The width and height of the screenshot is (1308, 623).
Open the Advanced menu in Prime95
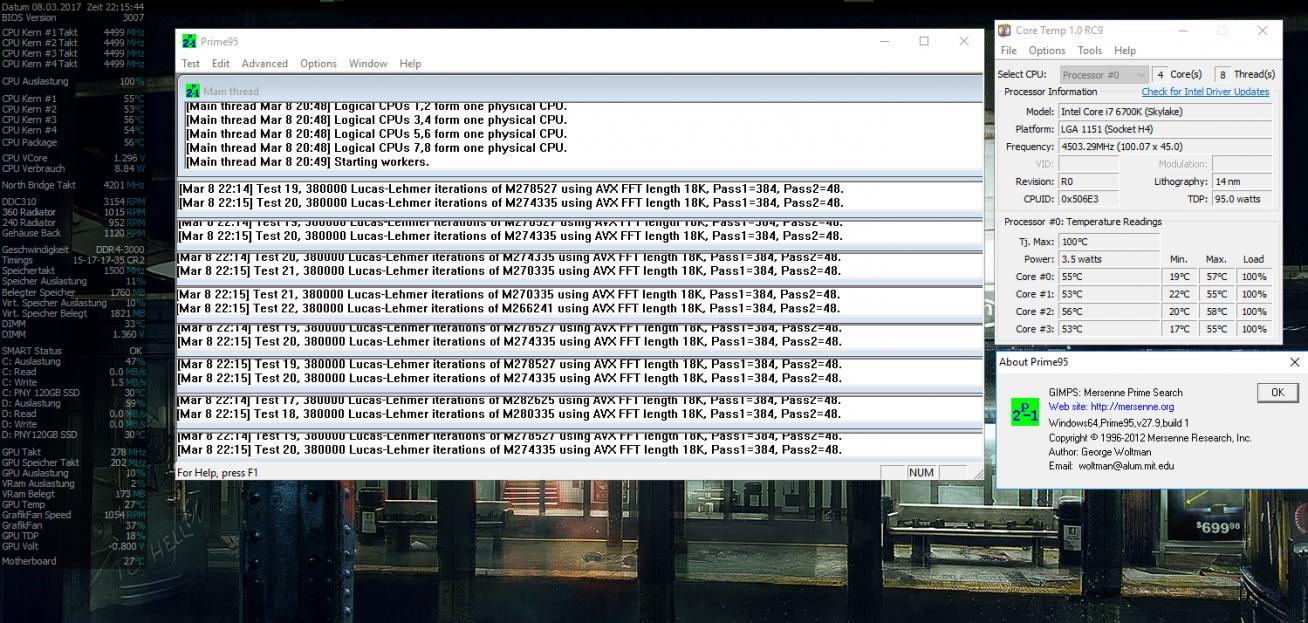tap(264, 63)
